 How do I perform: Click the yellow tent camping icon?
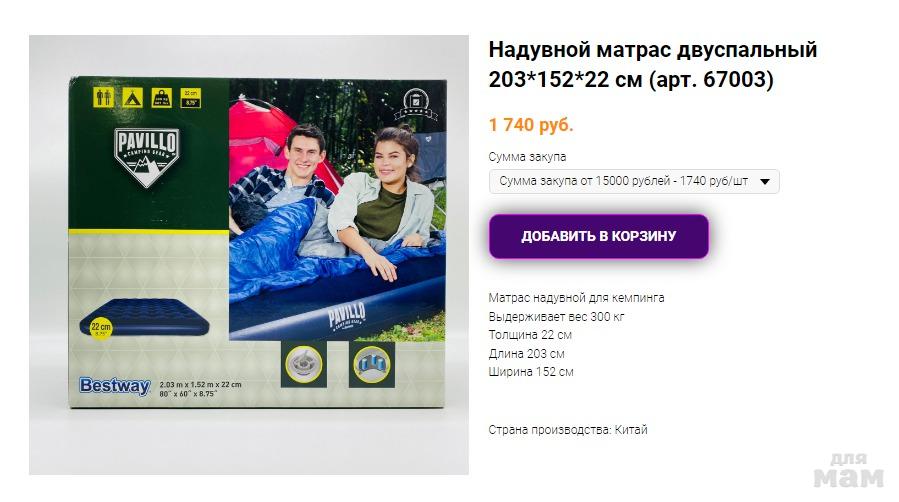click(x=132, y=97)
